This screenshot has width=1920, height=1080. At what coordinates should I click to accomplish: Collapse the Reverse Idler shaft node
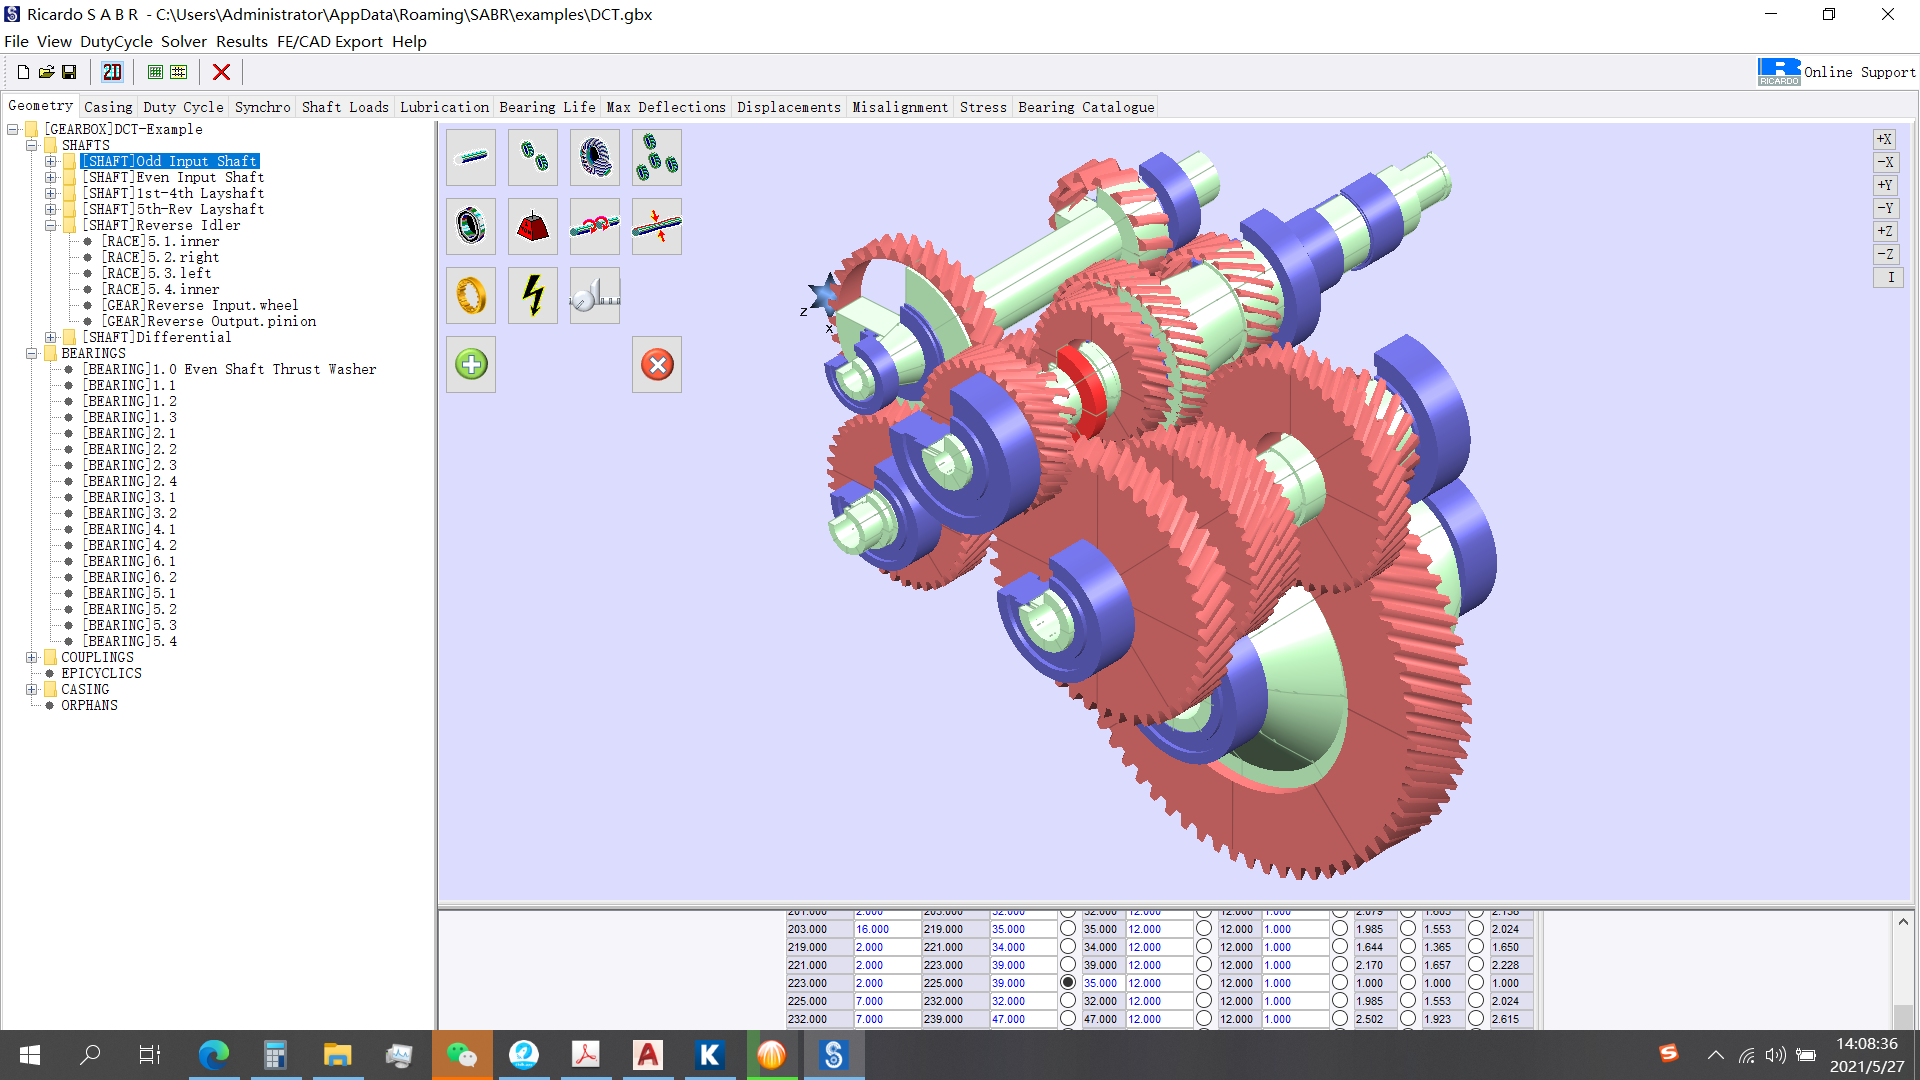tap(51, 225)
